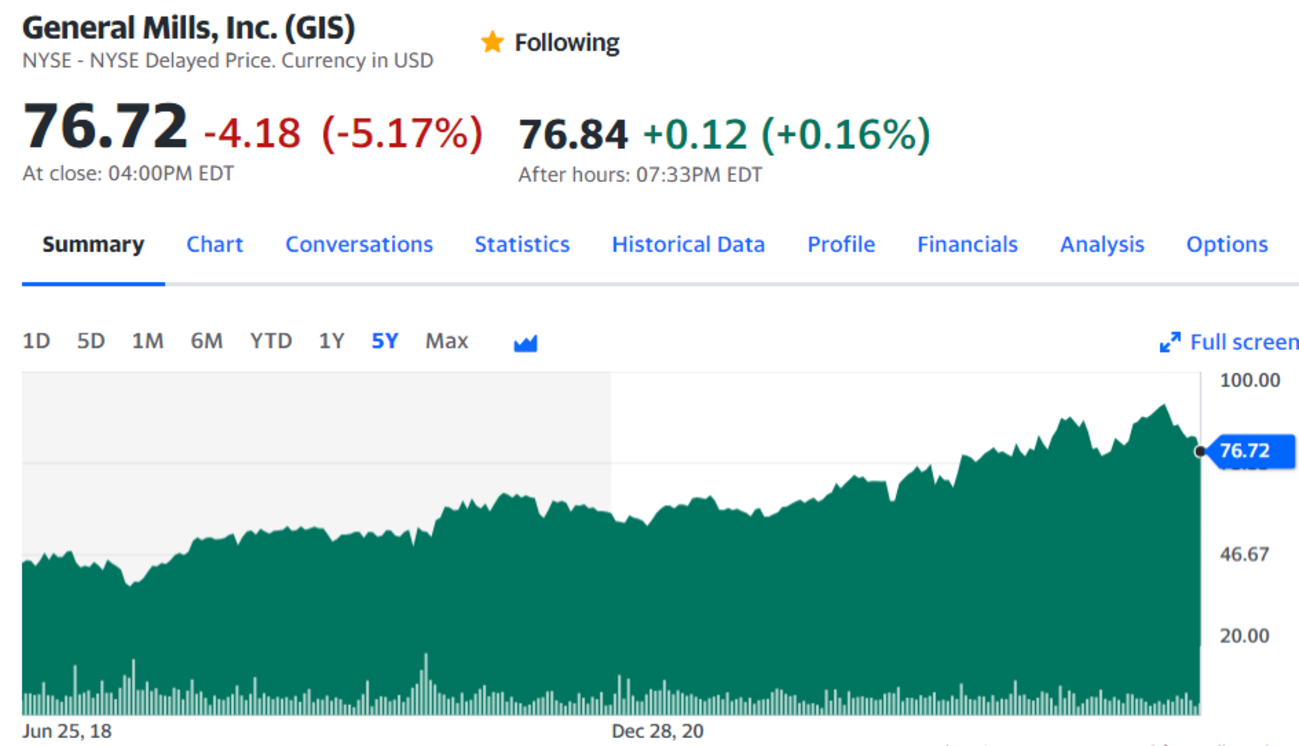Image resolution: width=1299 pixels, height=746 pixels.
Task: Toggle the Following watchlist label
Action: [x=567, y=43]
